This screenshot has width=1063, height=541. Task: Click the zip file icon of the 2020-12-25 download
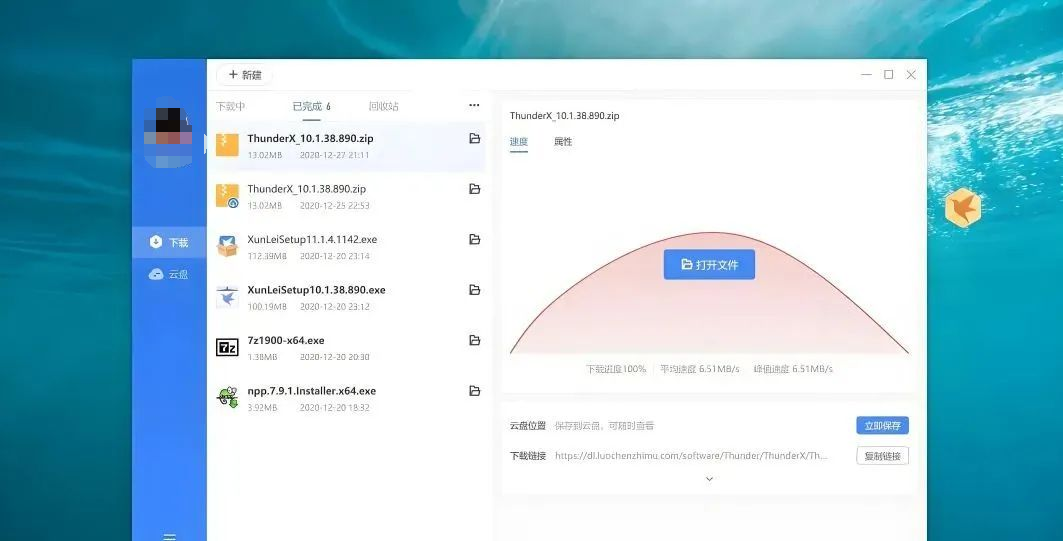coord(227,196)
